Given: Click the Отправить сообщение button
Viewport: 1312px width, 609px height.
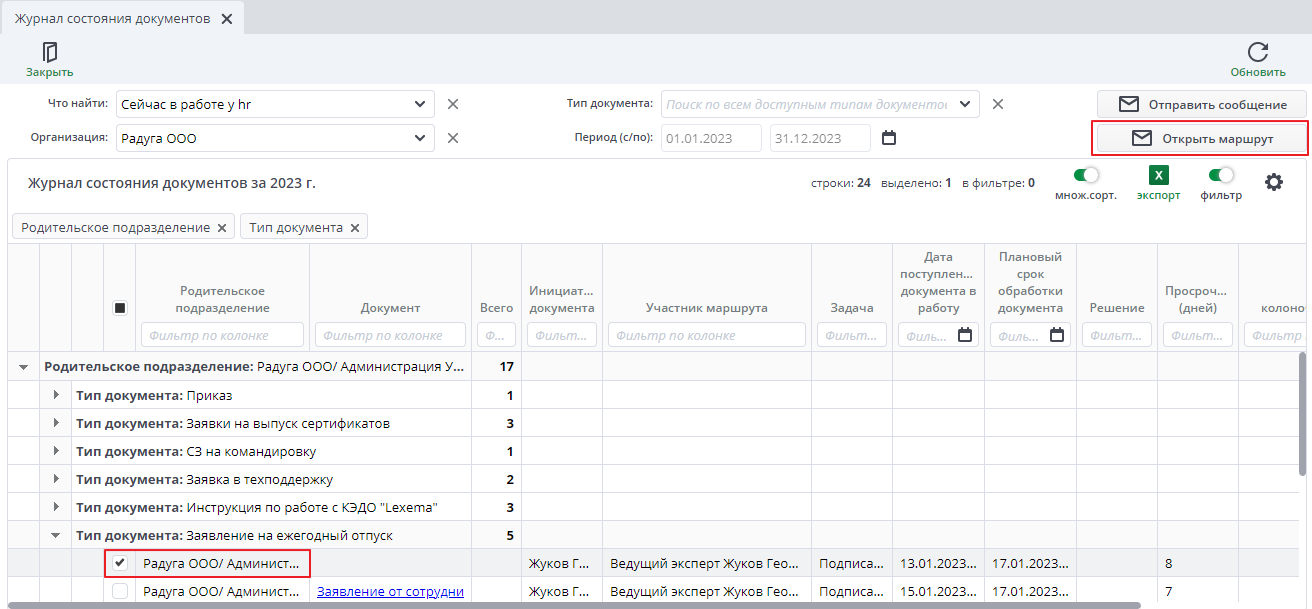Looking at the screenshot, I should (x=1202, y=104).
